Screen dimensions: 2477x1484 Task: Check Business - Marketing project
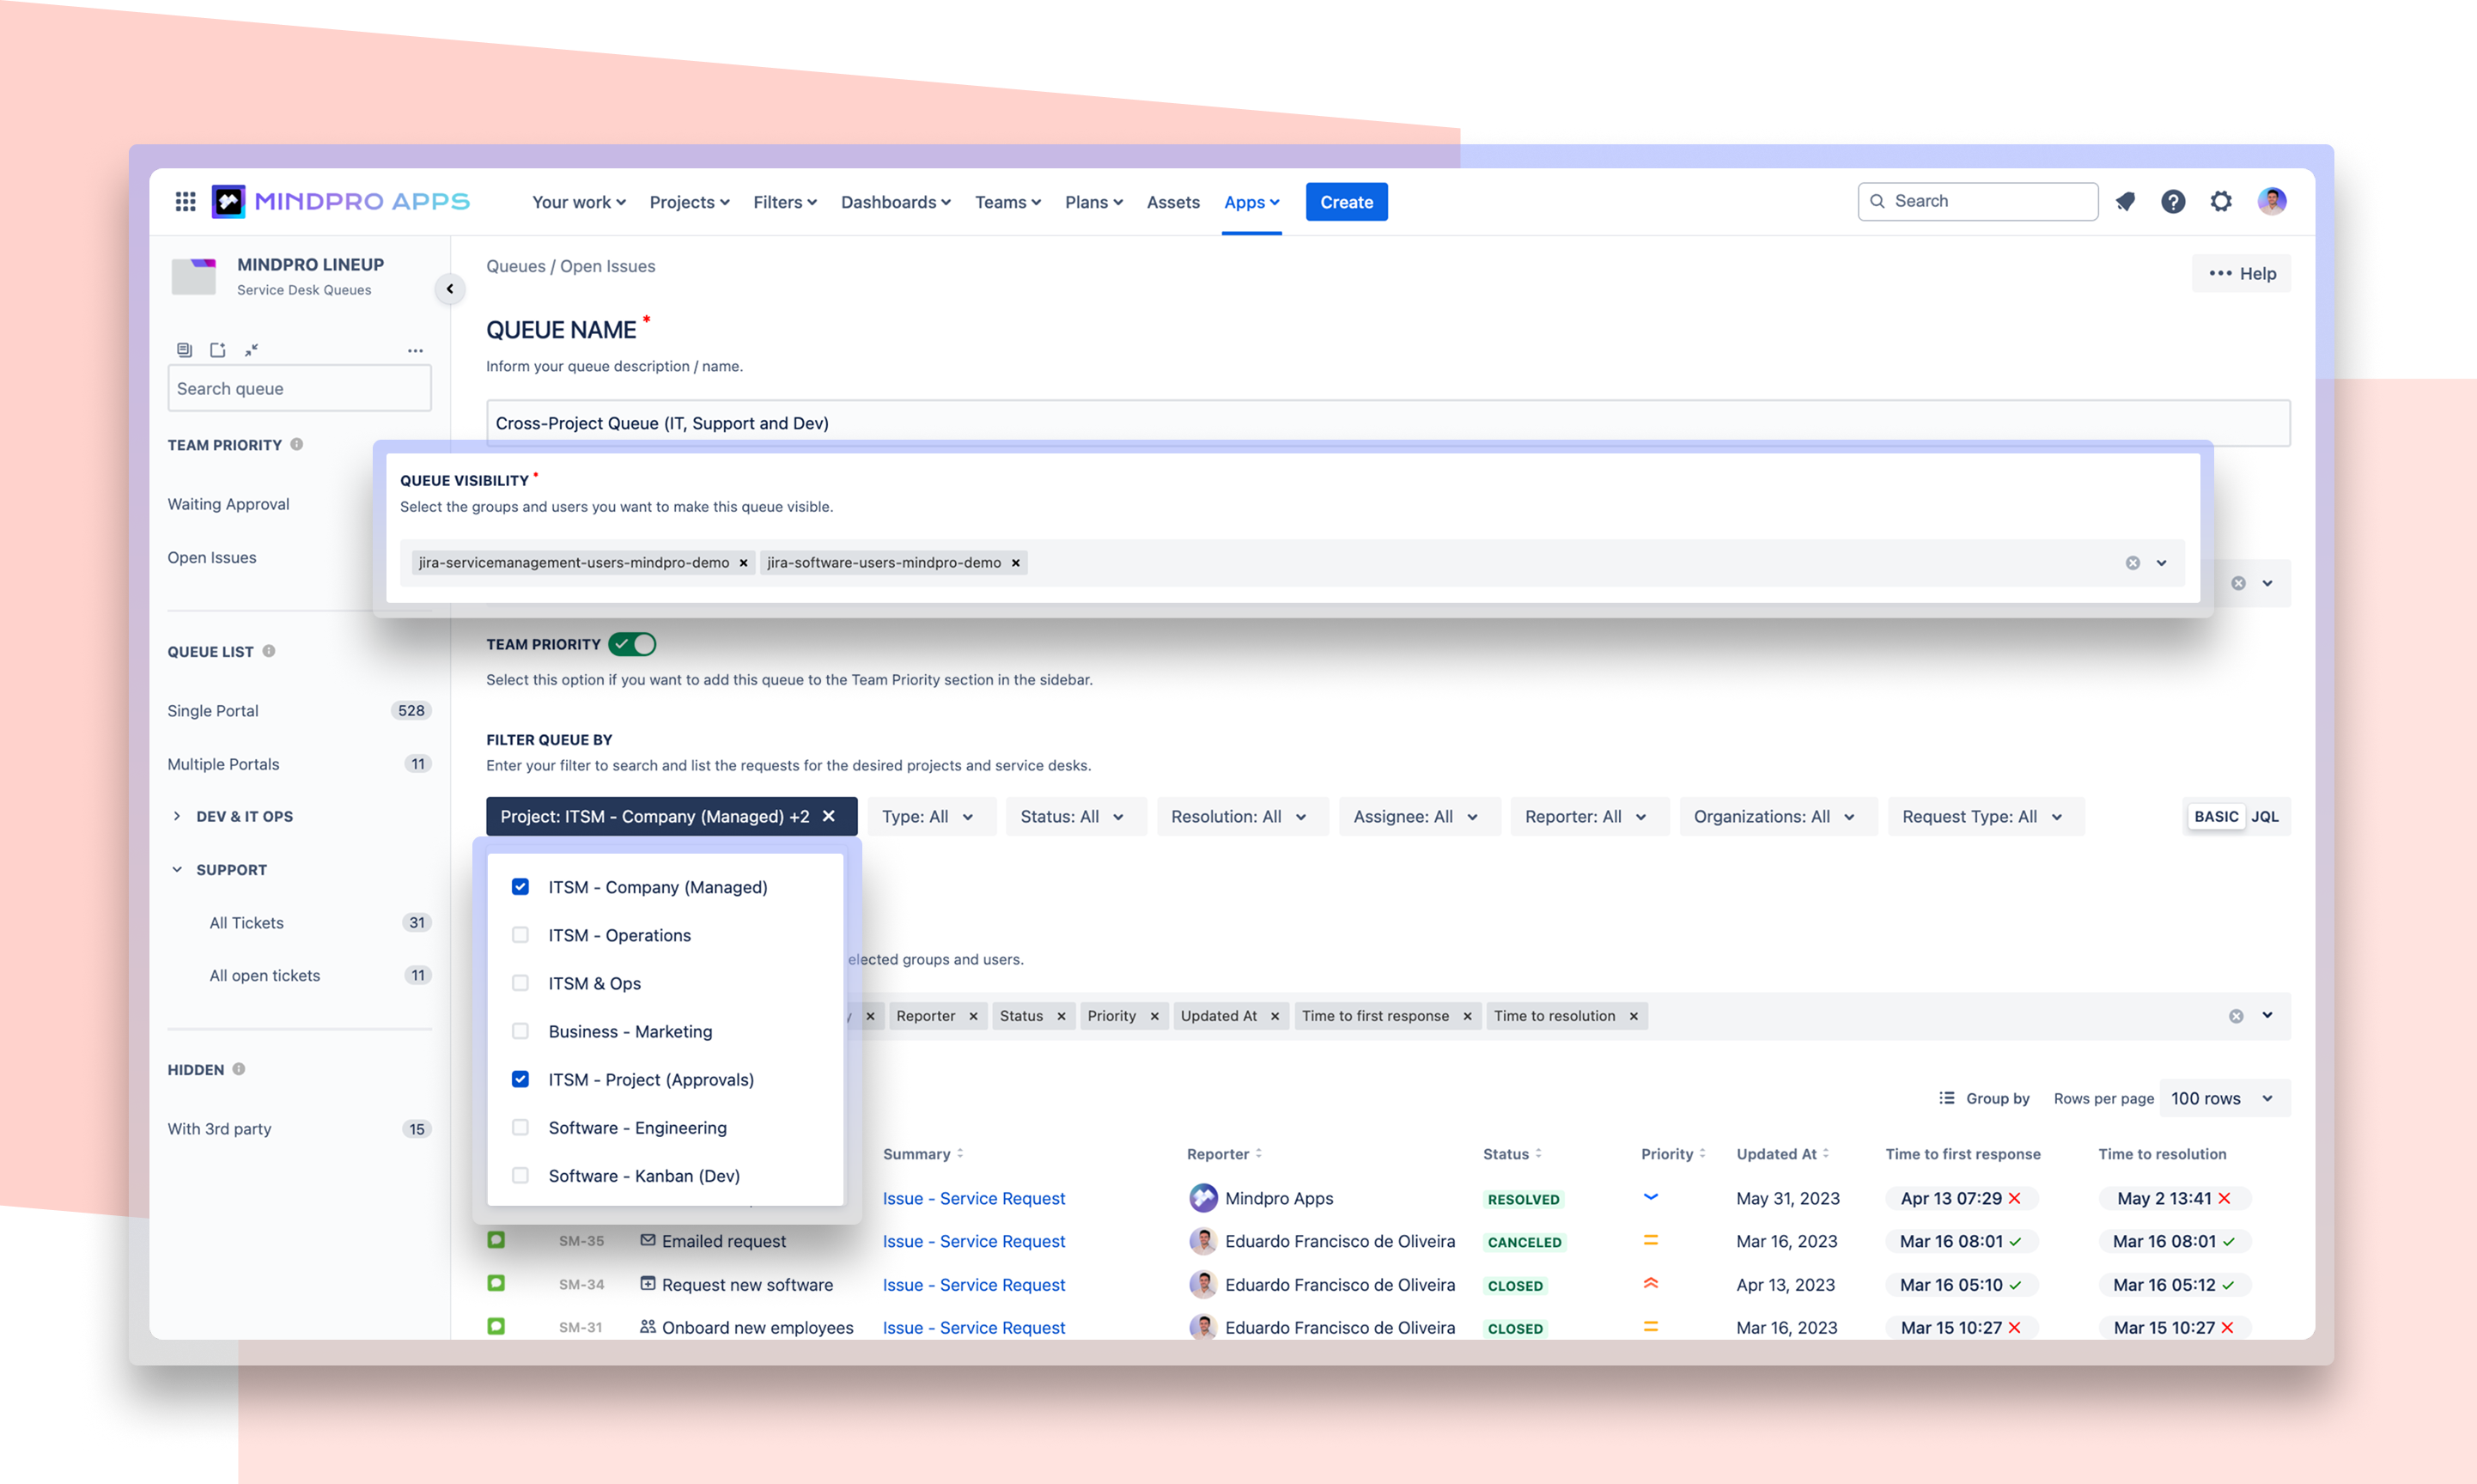pyautogui.click(x=520, y=1031)
